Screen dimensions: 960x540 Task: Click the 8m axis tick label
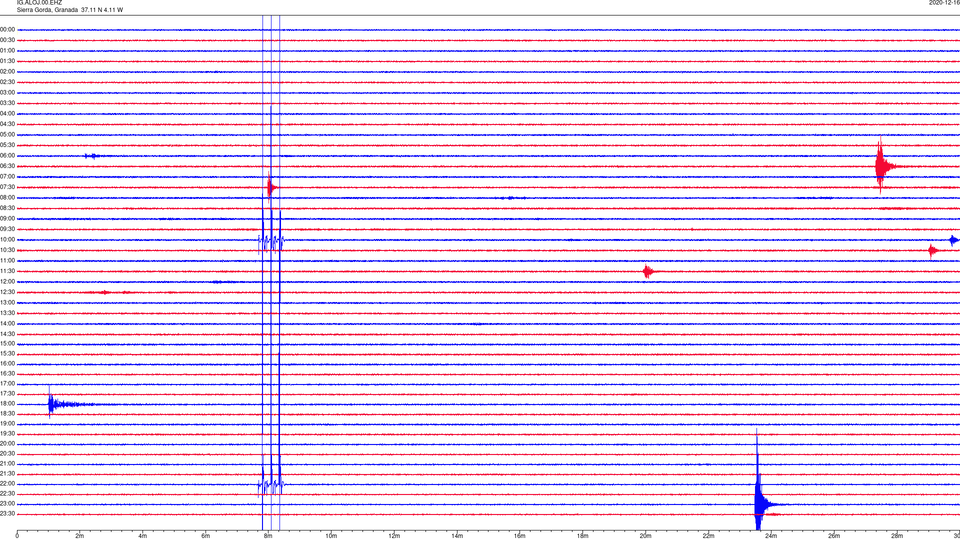[268, 536]
